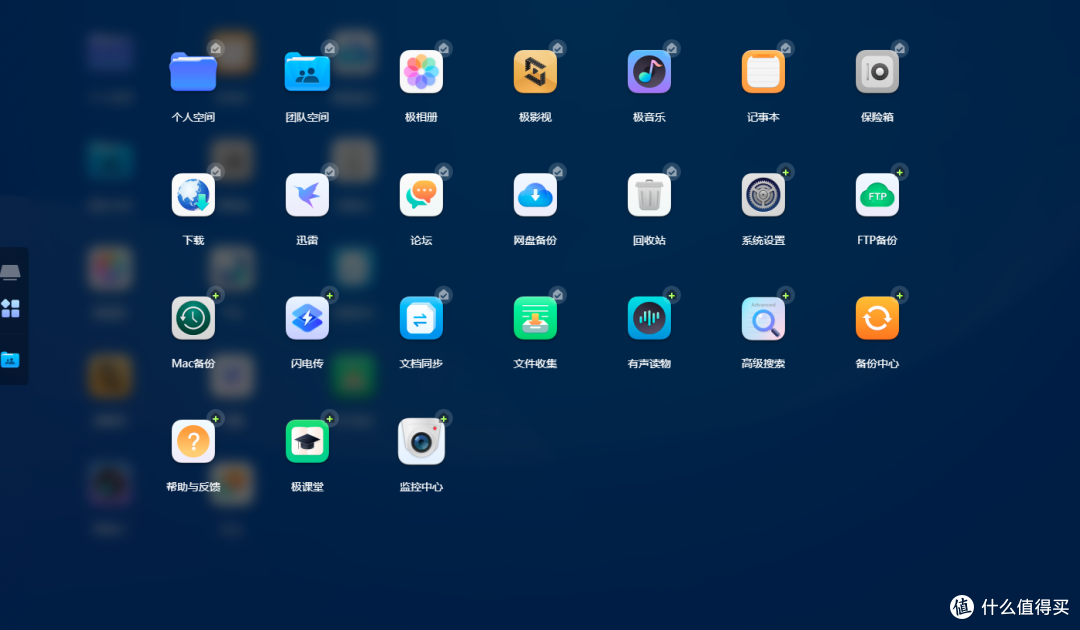Click the check badge on 记事本
The height and width of the screenshot is (630, 1080).
[785, 48]
